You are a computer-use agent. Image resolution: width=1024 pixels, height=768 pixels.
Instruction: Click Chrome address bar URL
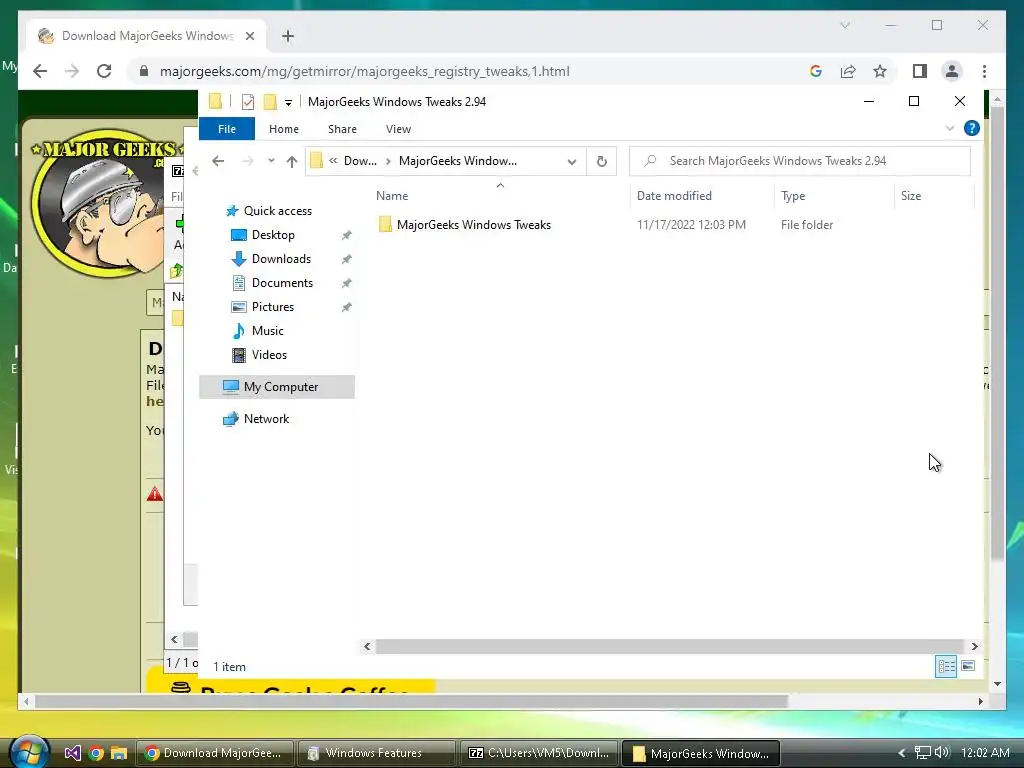click(x=364, y=71)
